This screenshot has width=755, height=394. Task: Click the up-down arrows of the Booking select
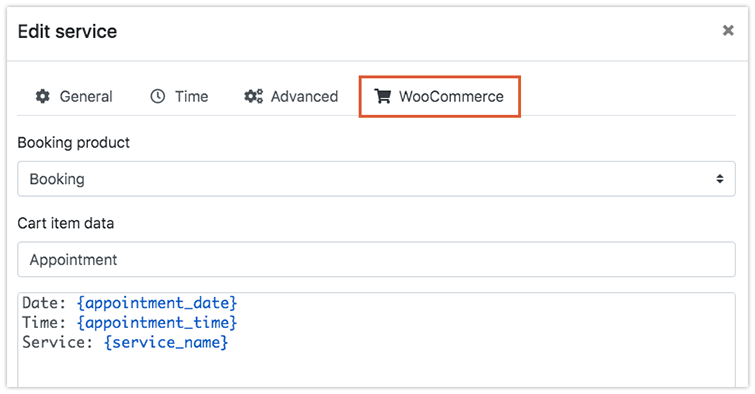[x=719, y=179]
